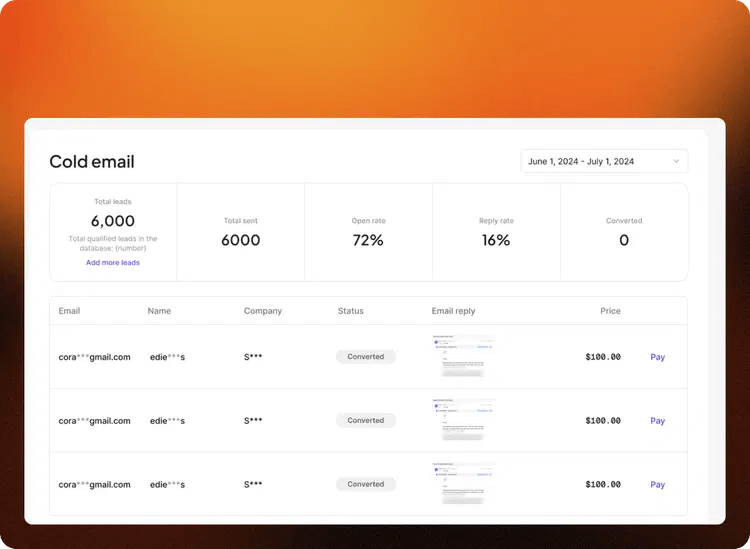Click company S*** in the first row

point(253,357)
